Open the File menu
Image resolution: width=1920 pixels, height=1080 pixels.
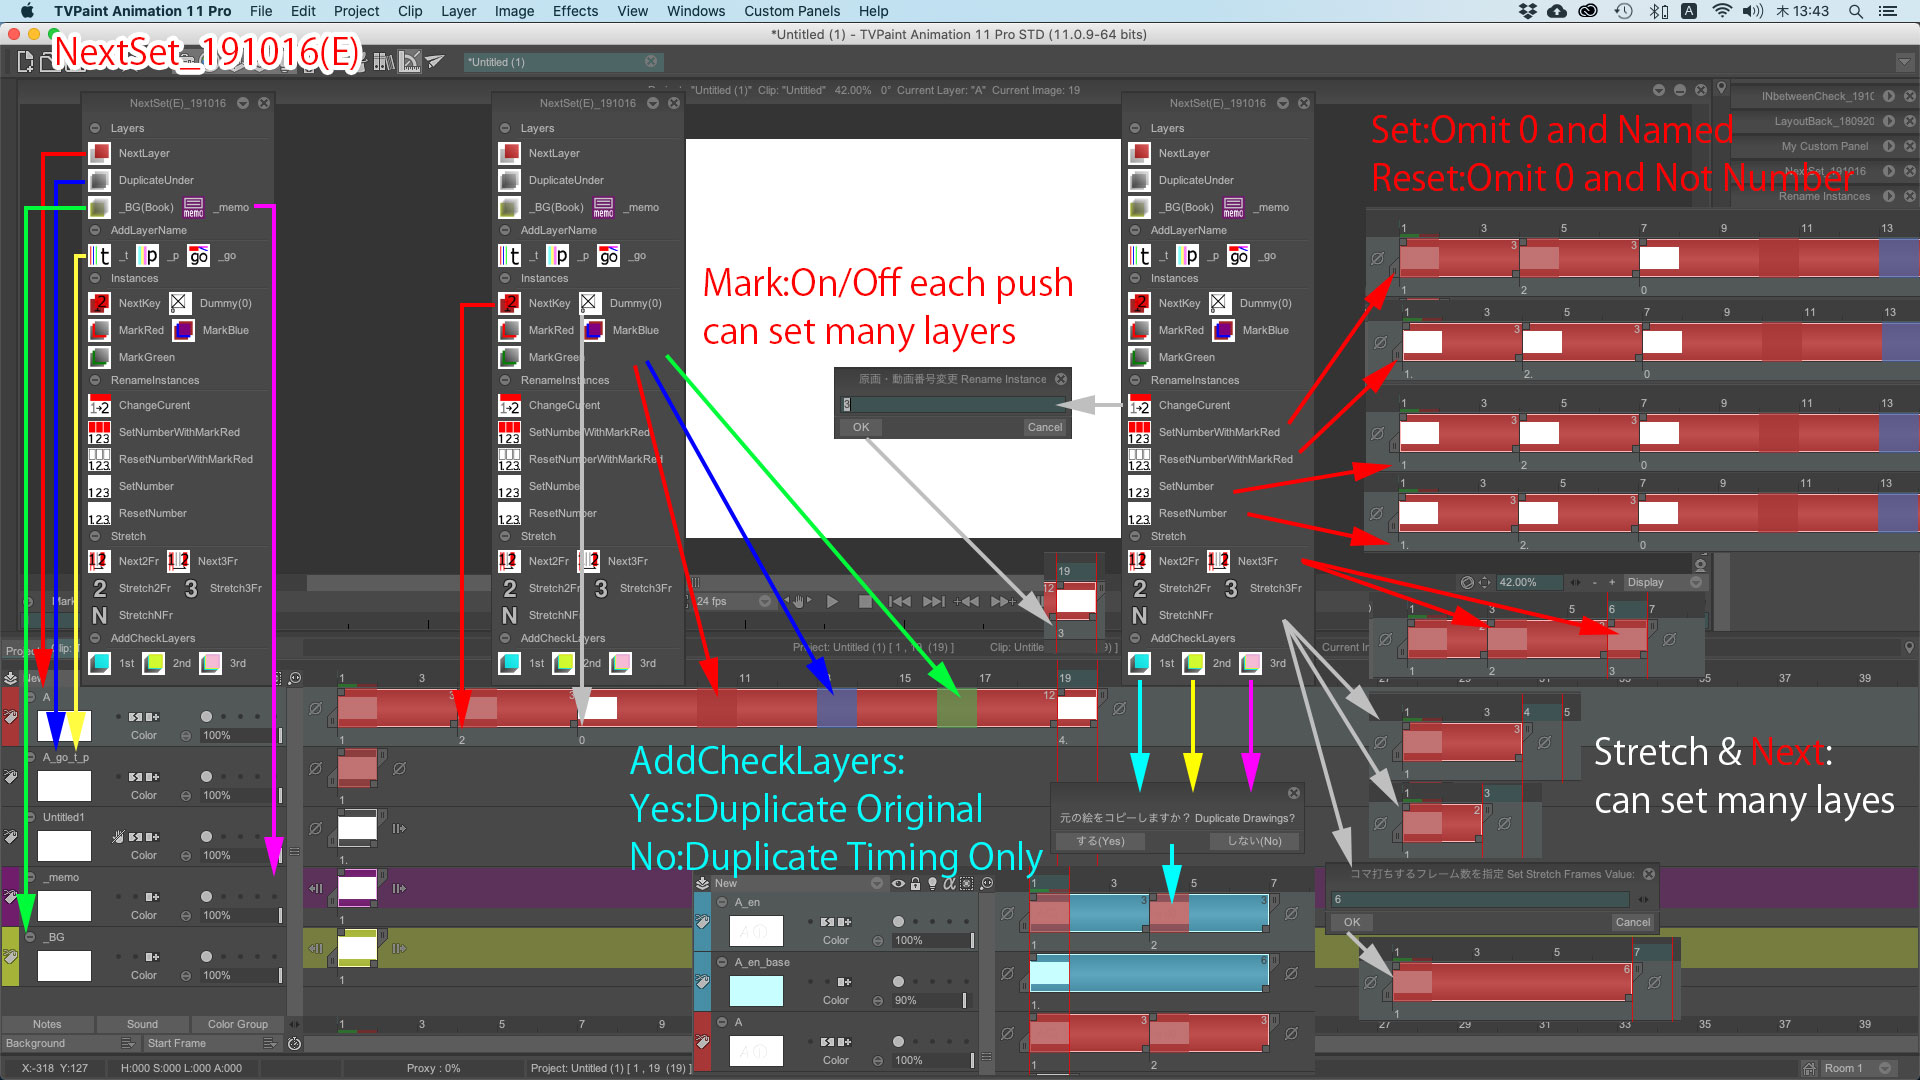pyautogui.click(x=261, y=11)
